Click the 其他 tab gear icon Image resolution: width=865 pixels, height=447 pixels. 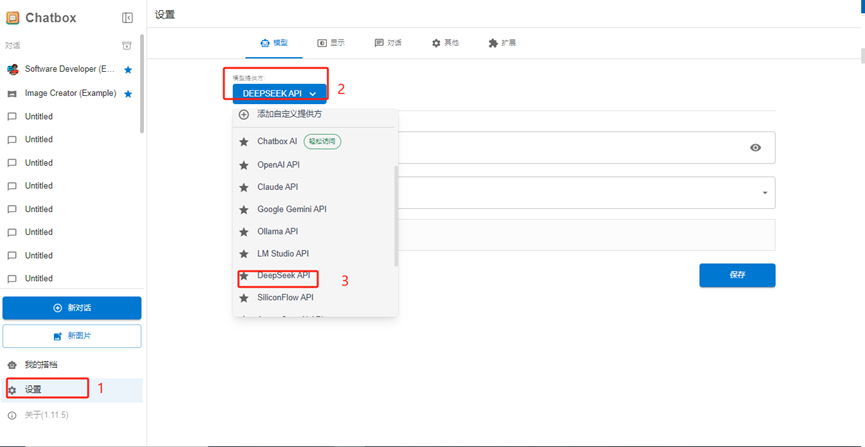click(436, 43)
